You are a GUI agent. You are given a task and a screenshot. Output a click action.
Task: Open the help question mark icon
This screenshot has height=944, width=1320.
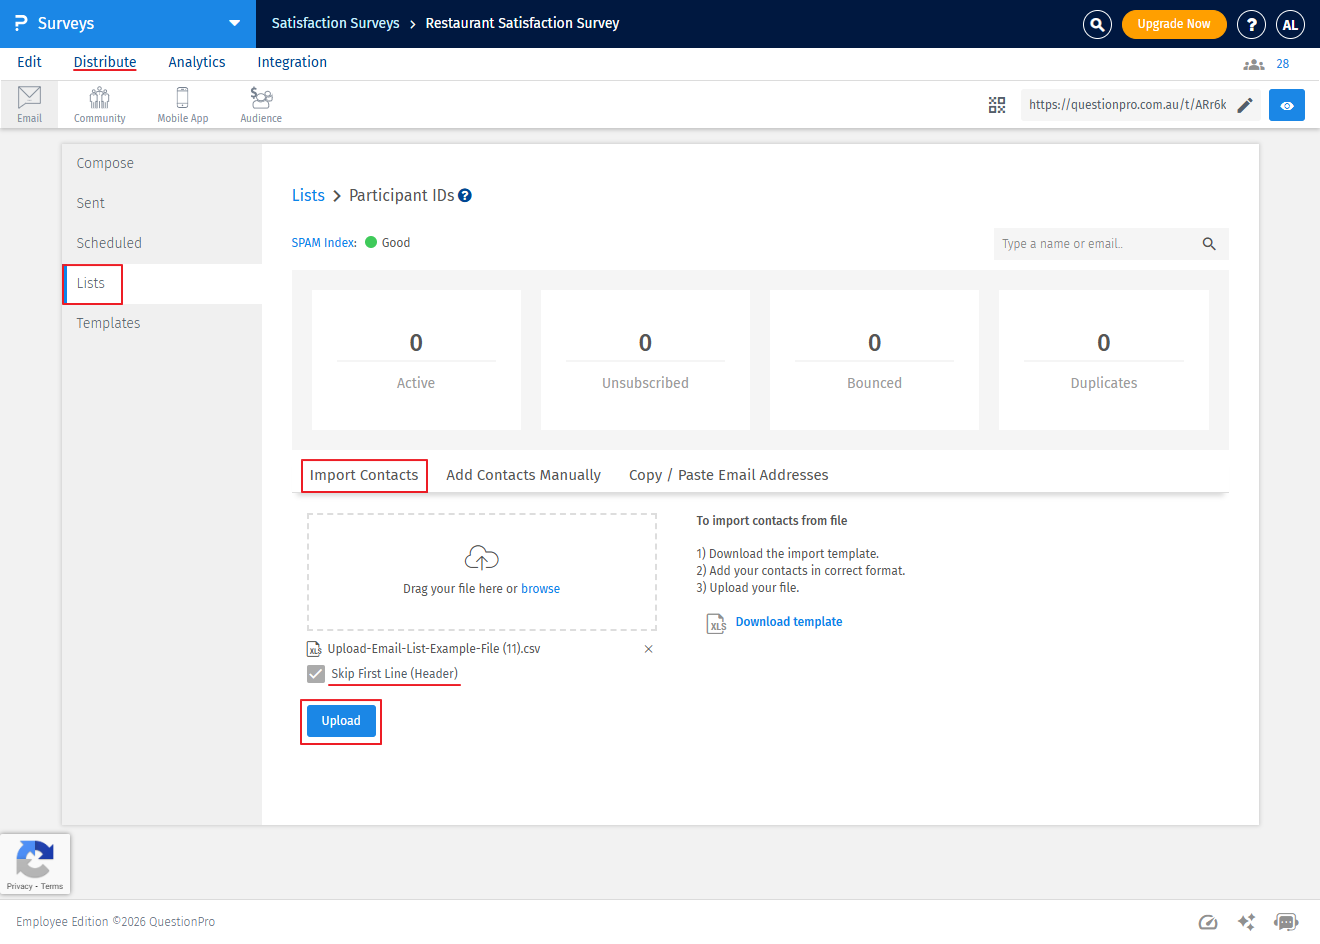[x=1251, y=24]
